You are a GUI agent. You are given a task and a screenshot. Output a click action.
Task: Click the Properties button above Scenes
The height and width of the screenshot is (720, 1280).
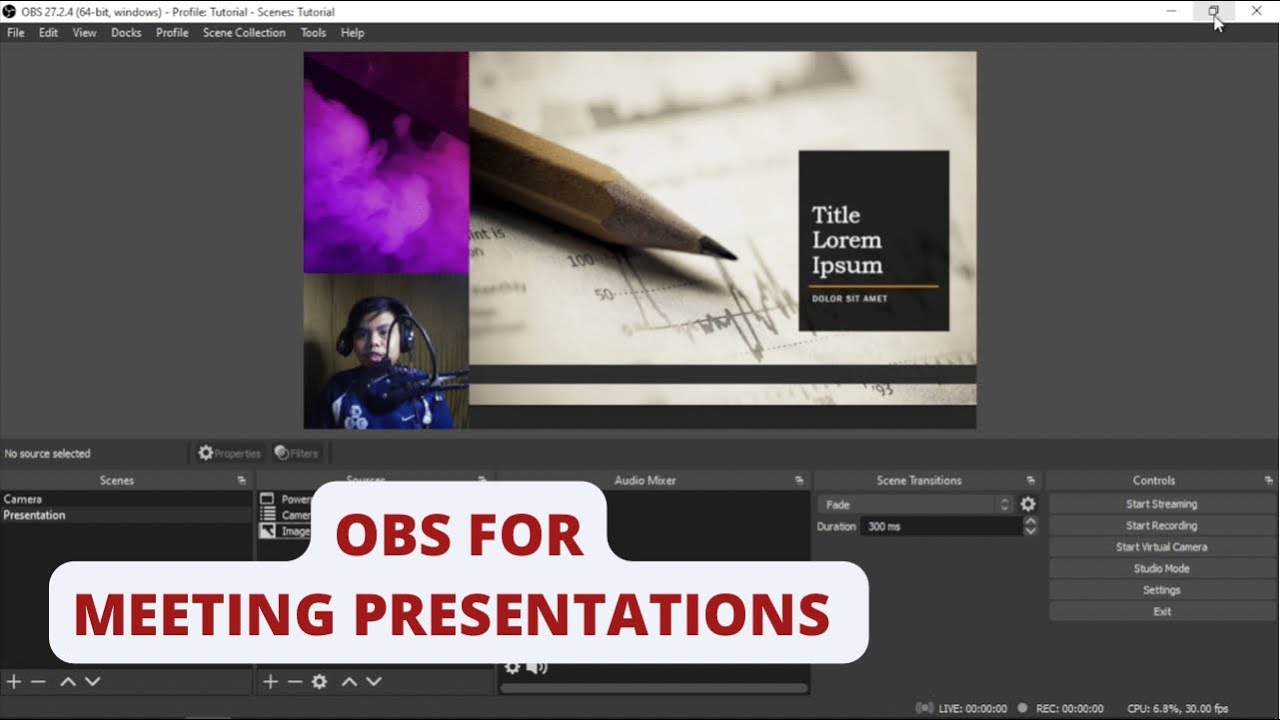229,453
